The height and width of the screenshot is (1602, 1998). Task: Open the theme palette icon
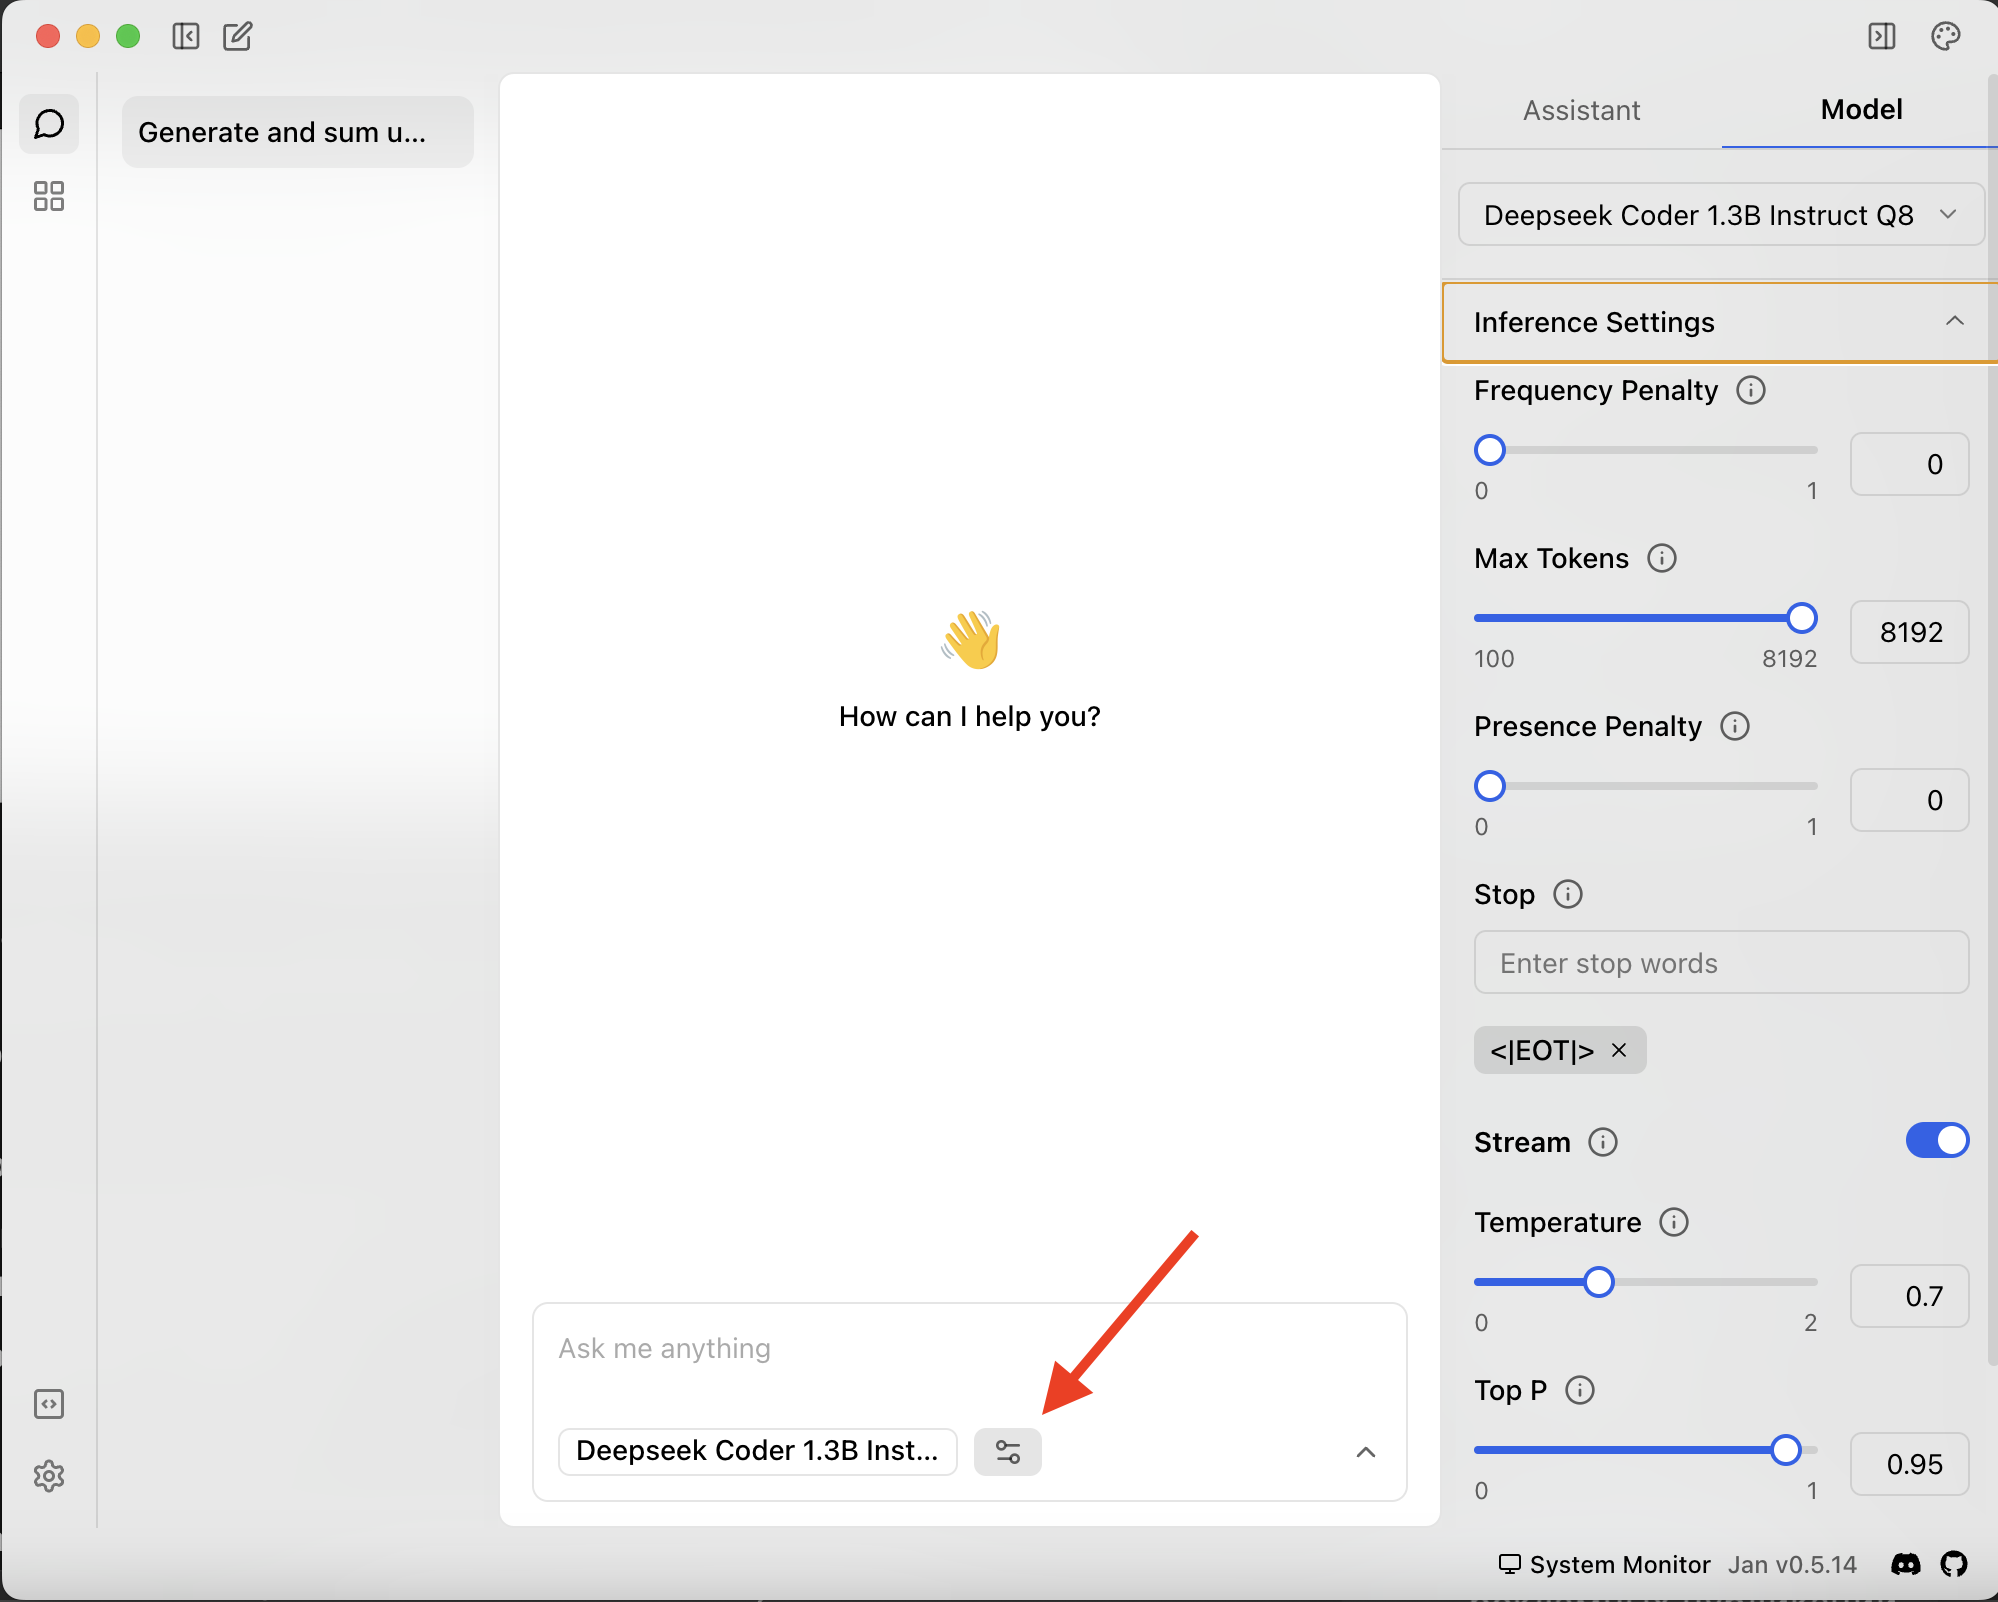(x=1945, y=37)
